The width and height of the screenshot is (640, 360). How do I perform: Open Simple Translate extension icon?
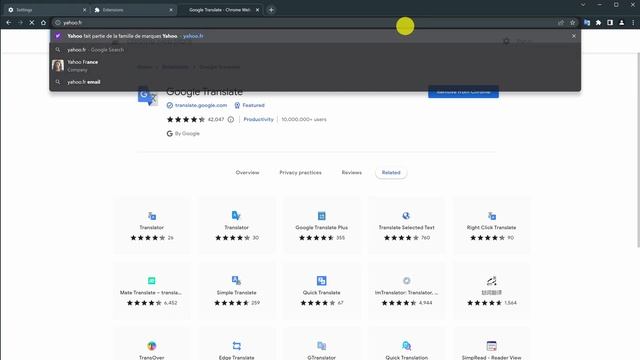tap(236, 280)
